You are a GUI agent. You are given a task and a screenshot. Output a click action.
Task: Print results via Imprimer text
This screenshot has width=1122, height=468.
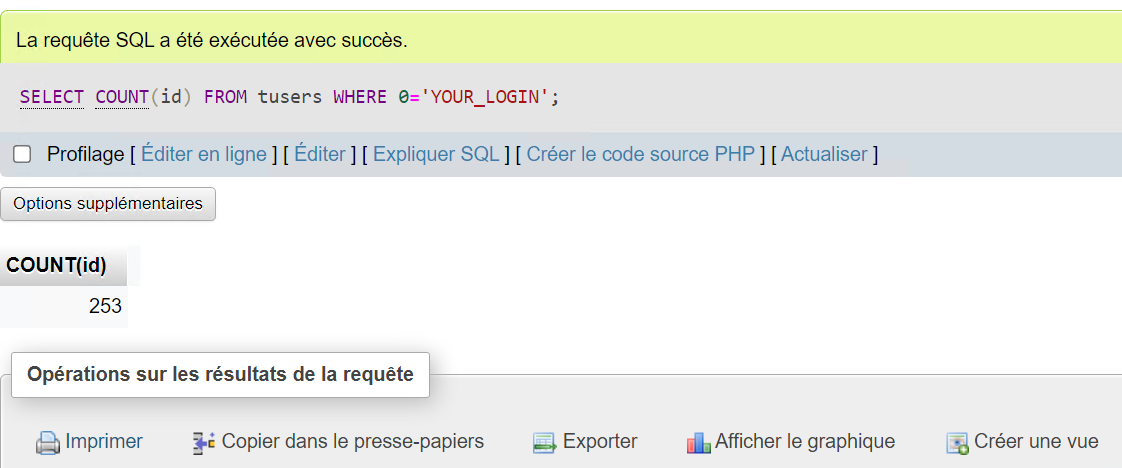pyautogui.click(x=104, y=442)
